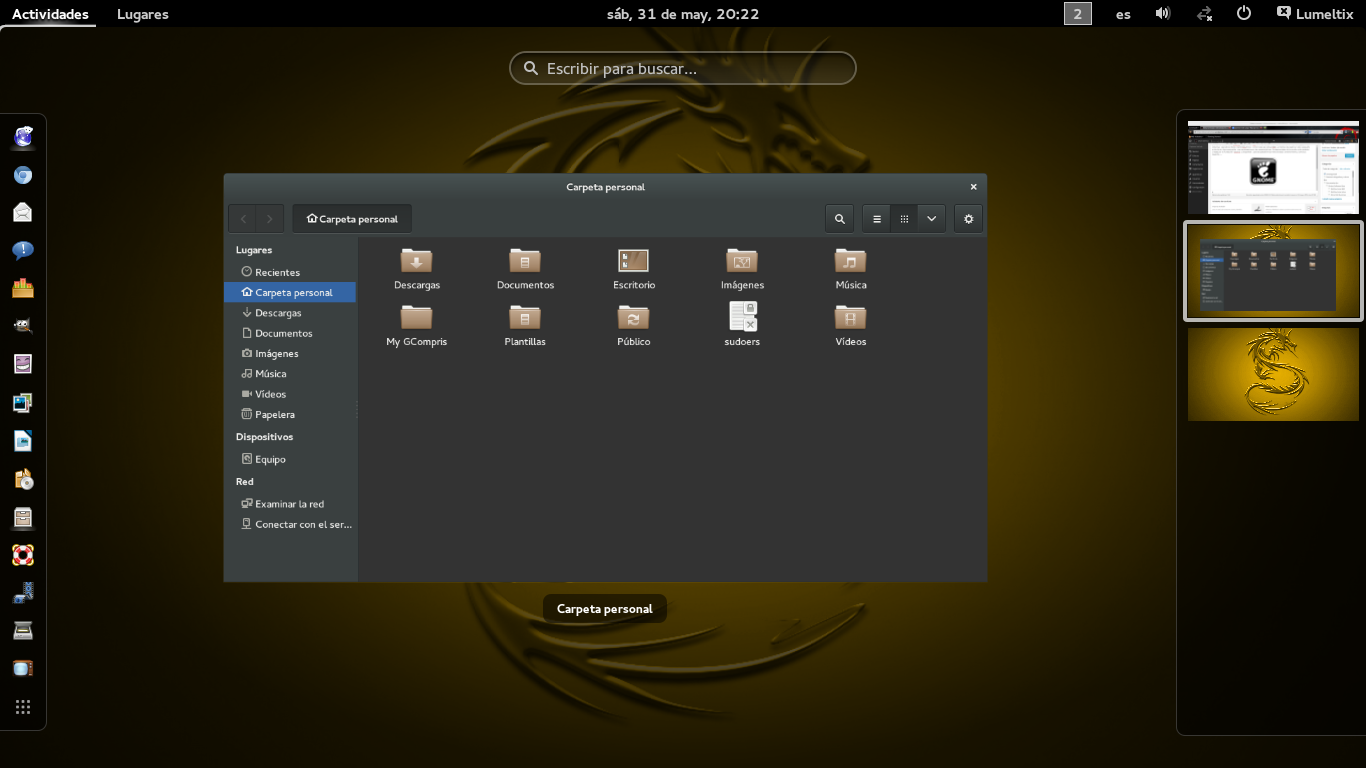Open the Música folder in the file grid

pyautogui.click(x=850, y=262)
